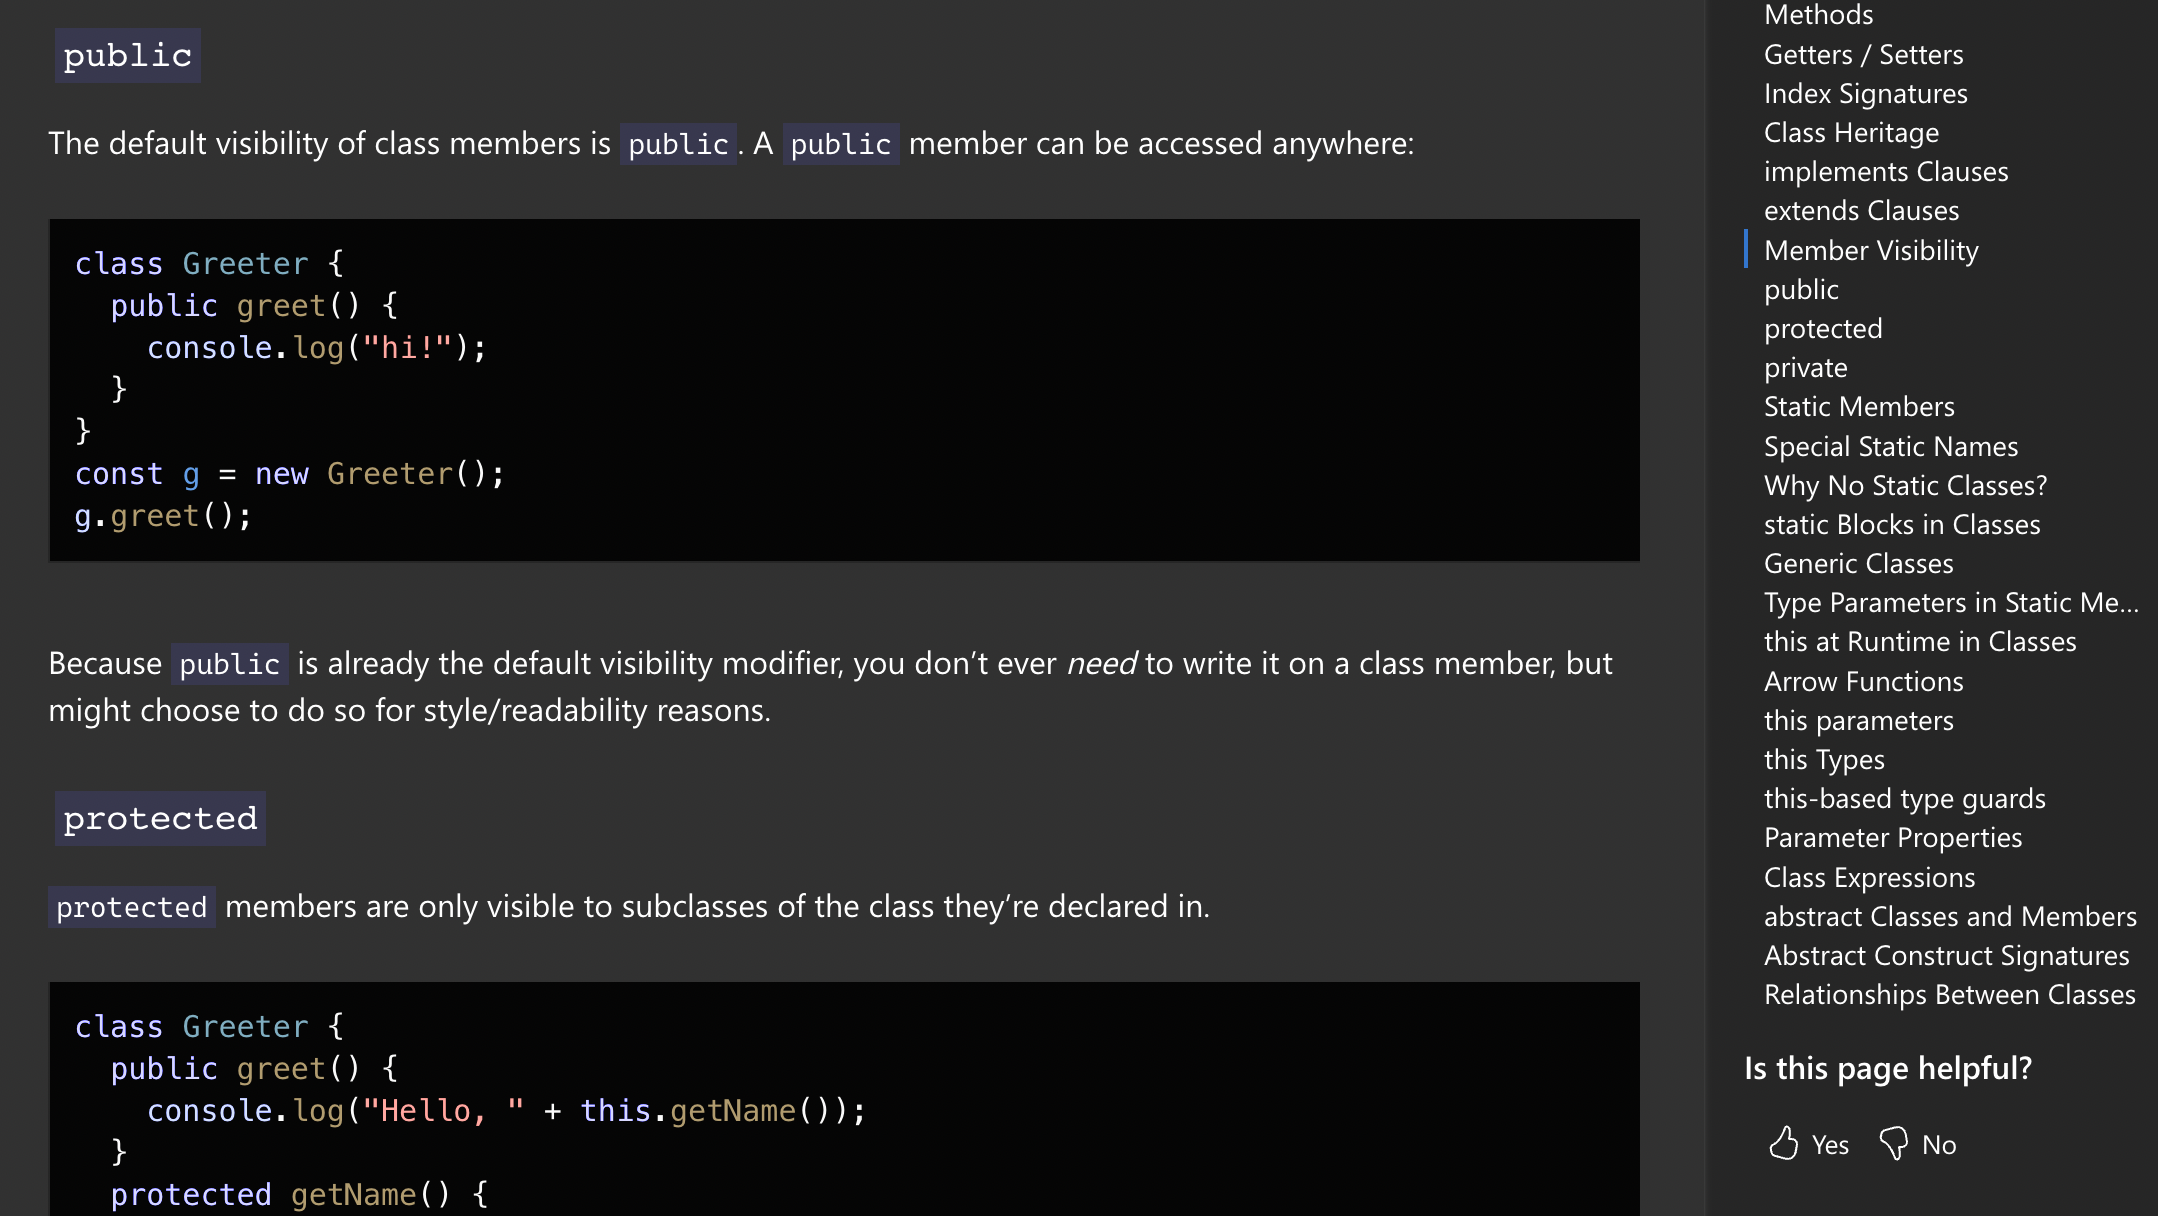Expand the Class Heritage section

tap(1851, 132)
